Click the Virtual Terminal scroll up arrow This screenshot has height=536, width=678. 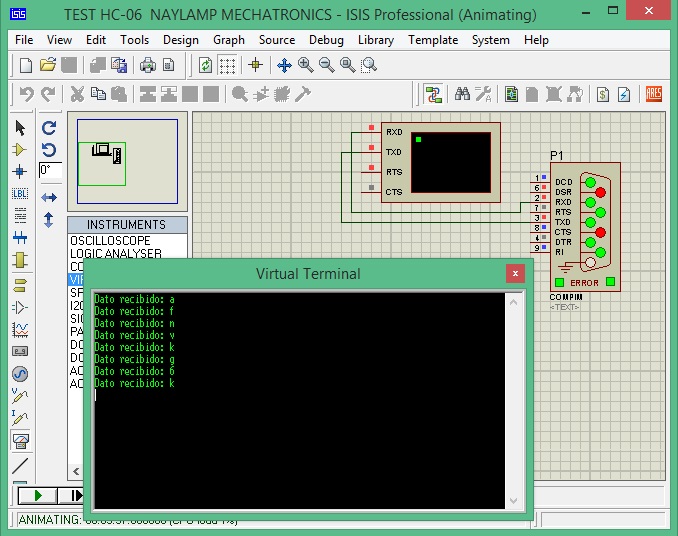(x=513, y=303)
